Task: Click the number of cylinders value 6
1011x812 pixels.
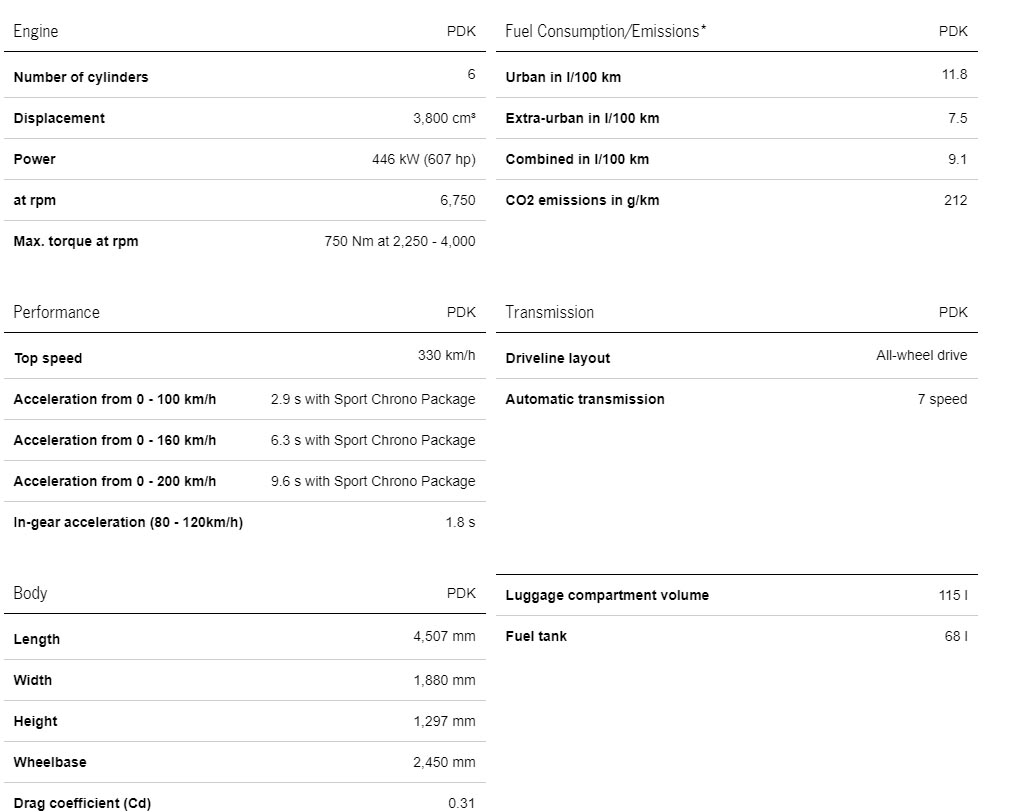Action: pos(471,74)
